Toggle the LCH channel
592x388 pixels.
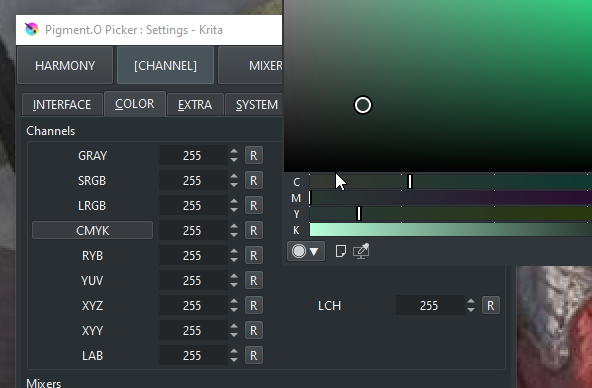pyautogui.click(x=330, y=305)
